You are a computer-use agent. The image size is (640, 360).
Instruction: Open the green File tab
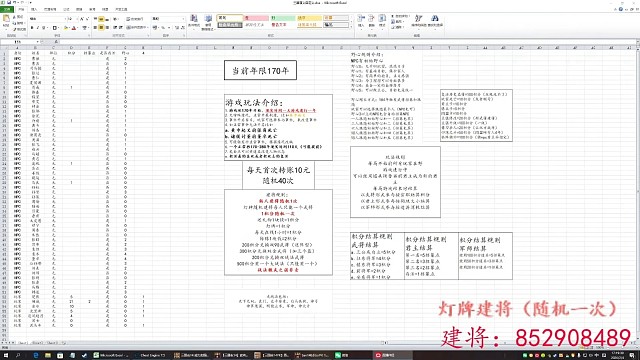[x=7, y=9]
